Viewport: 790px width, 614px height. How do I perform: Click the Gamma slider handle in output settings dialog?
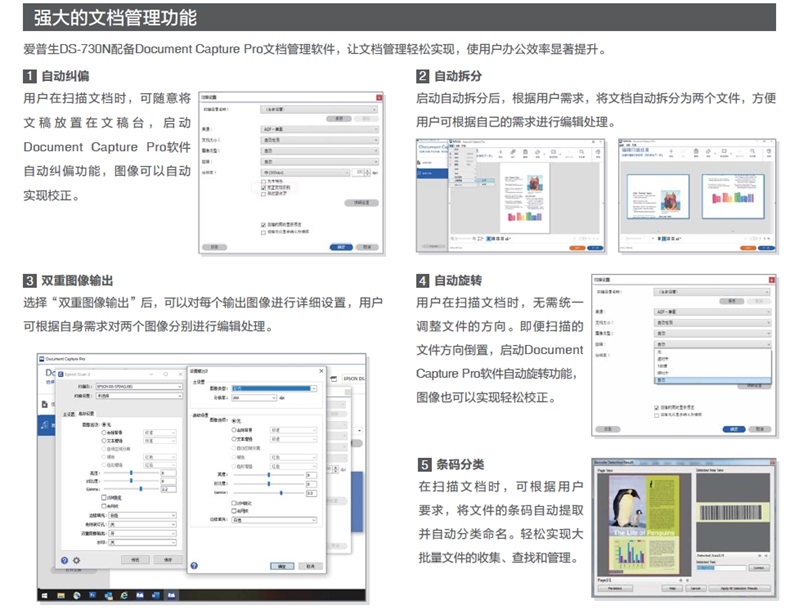coord(281,493)
